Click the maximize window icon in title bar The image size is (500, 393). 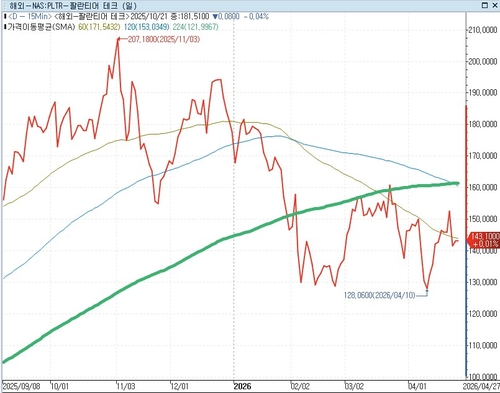(x=485, y=5)
